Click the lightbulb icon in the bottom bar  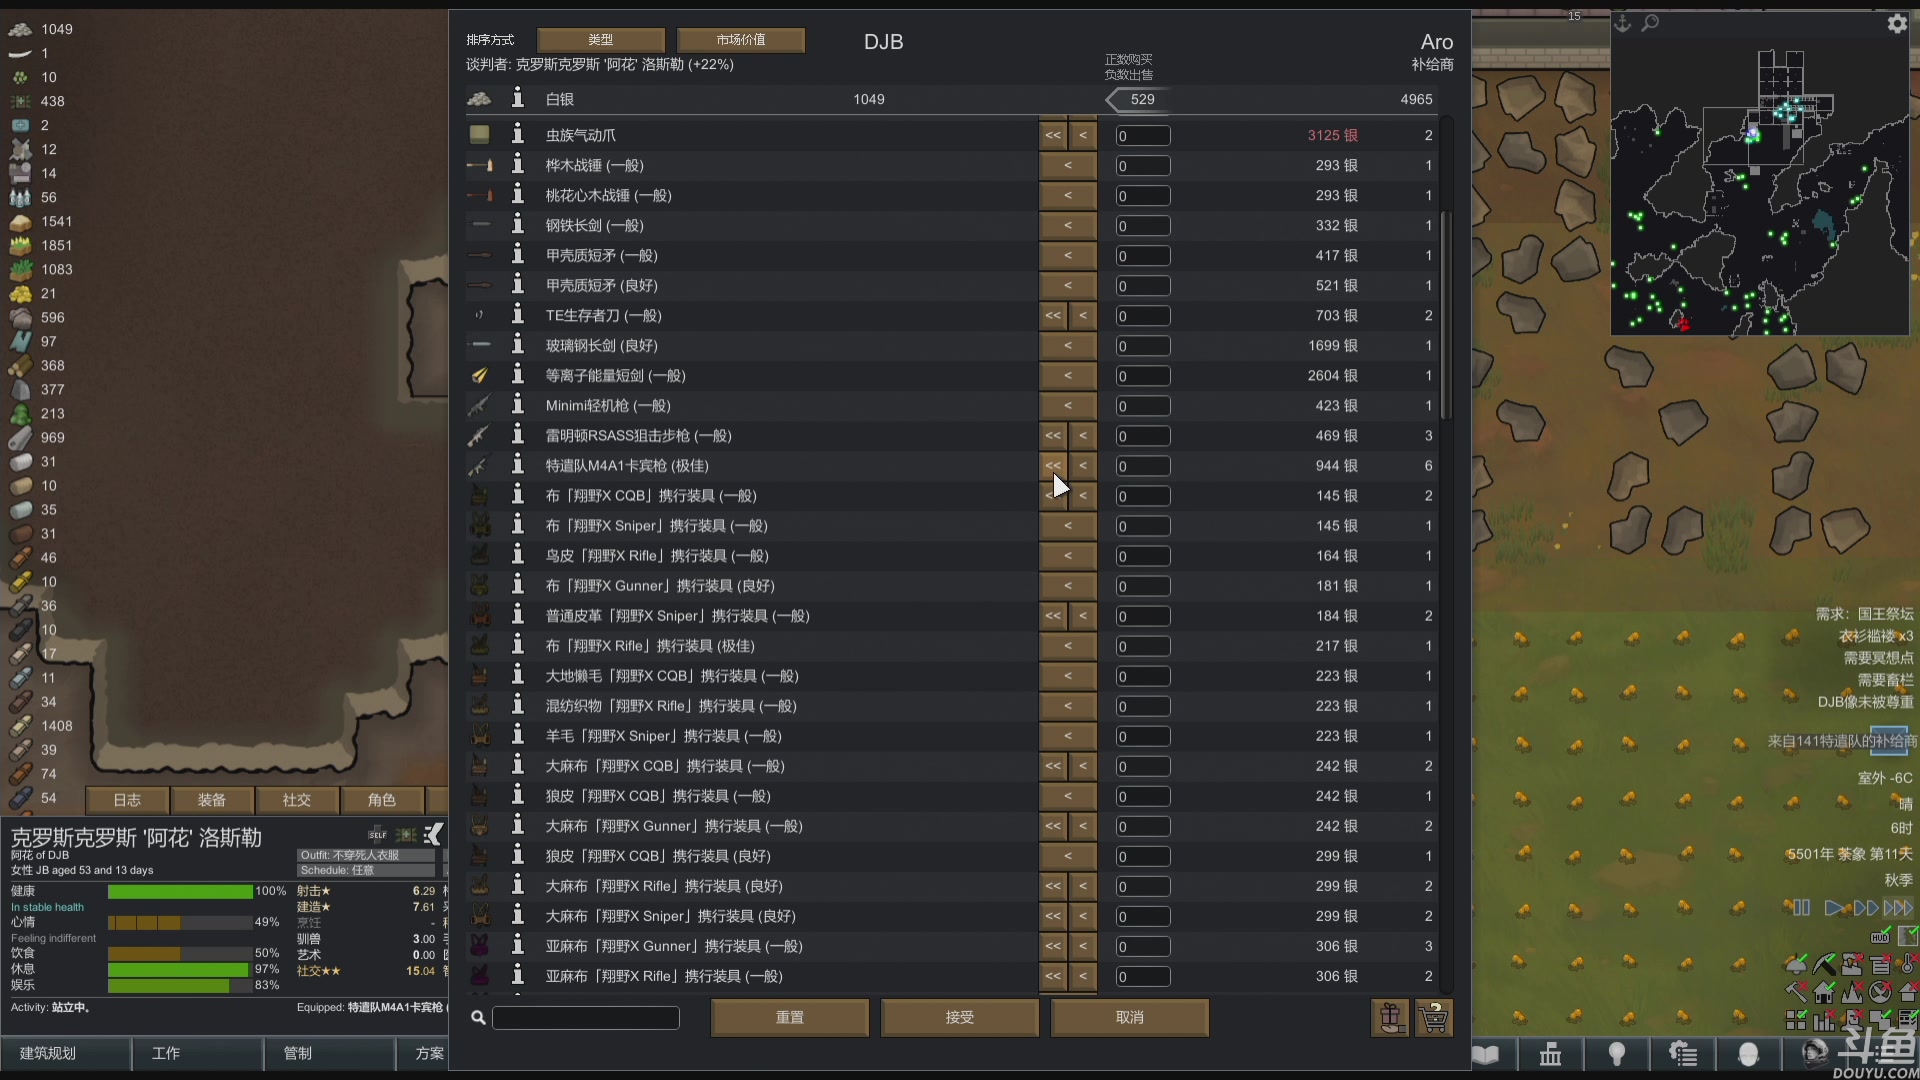[1618, 1054]
